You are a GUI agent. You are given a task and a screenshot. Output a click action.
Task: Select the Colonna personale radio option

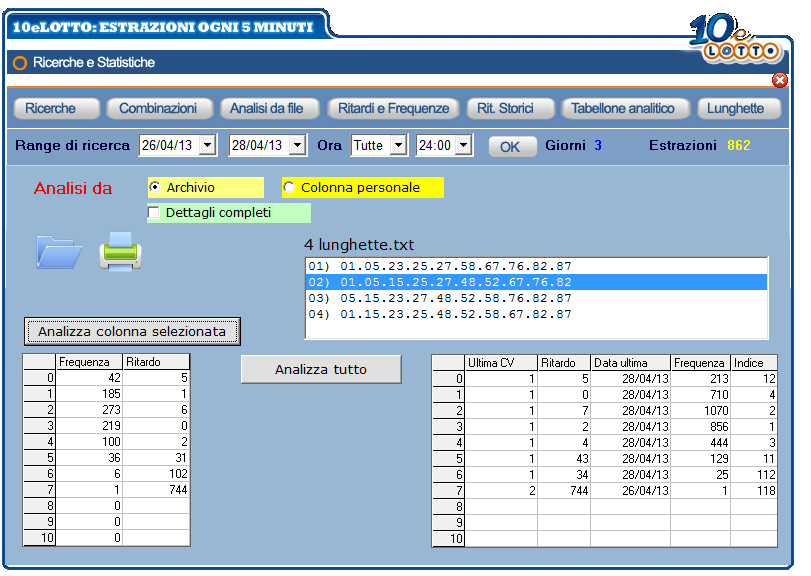(289, 187)
